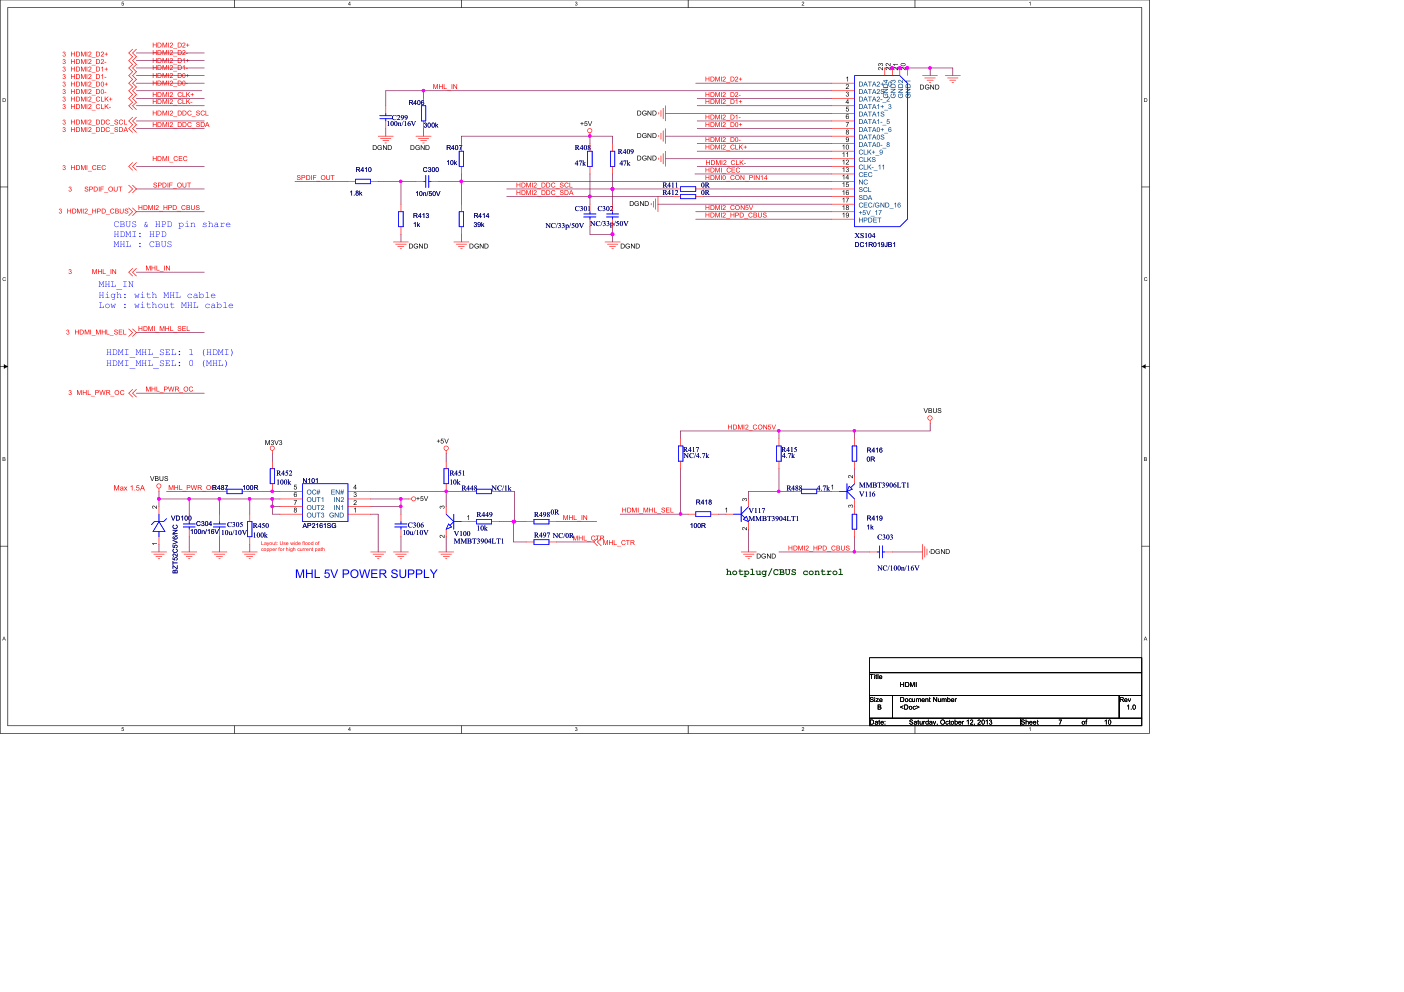
Task: Click the "Max 1.5A" annotation
Action: pyautogui.click(x=129, y=489)
